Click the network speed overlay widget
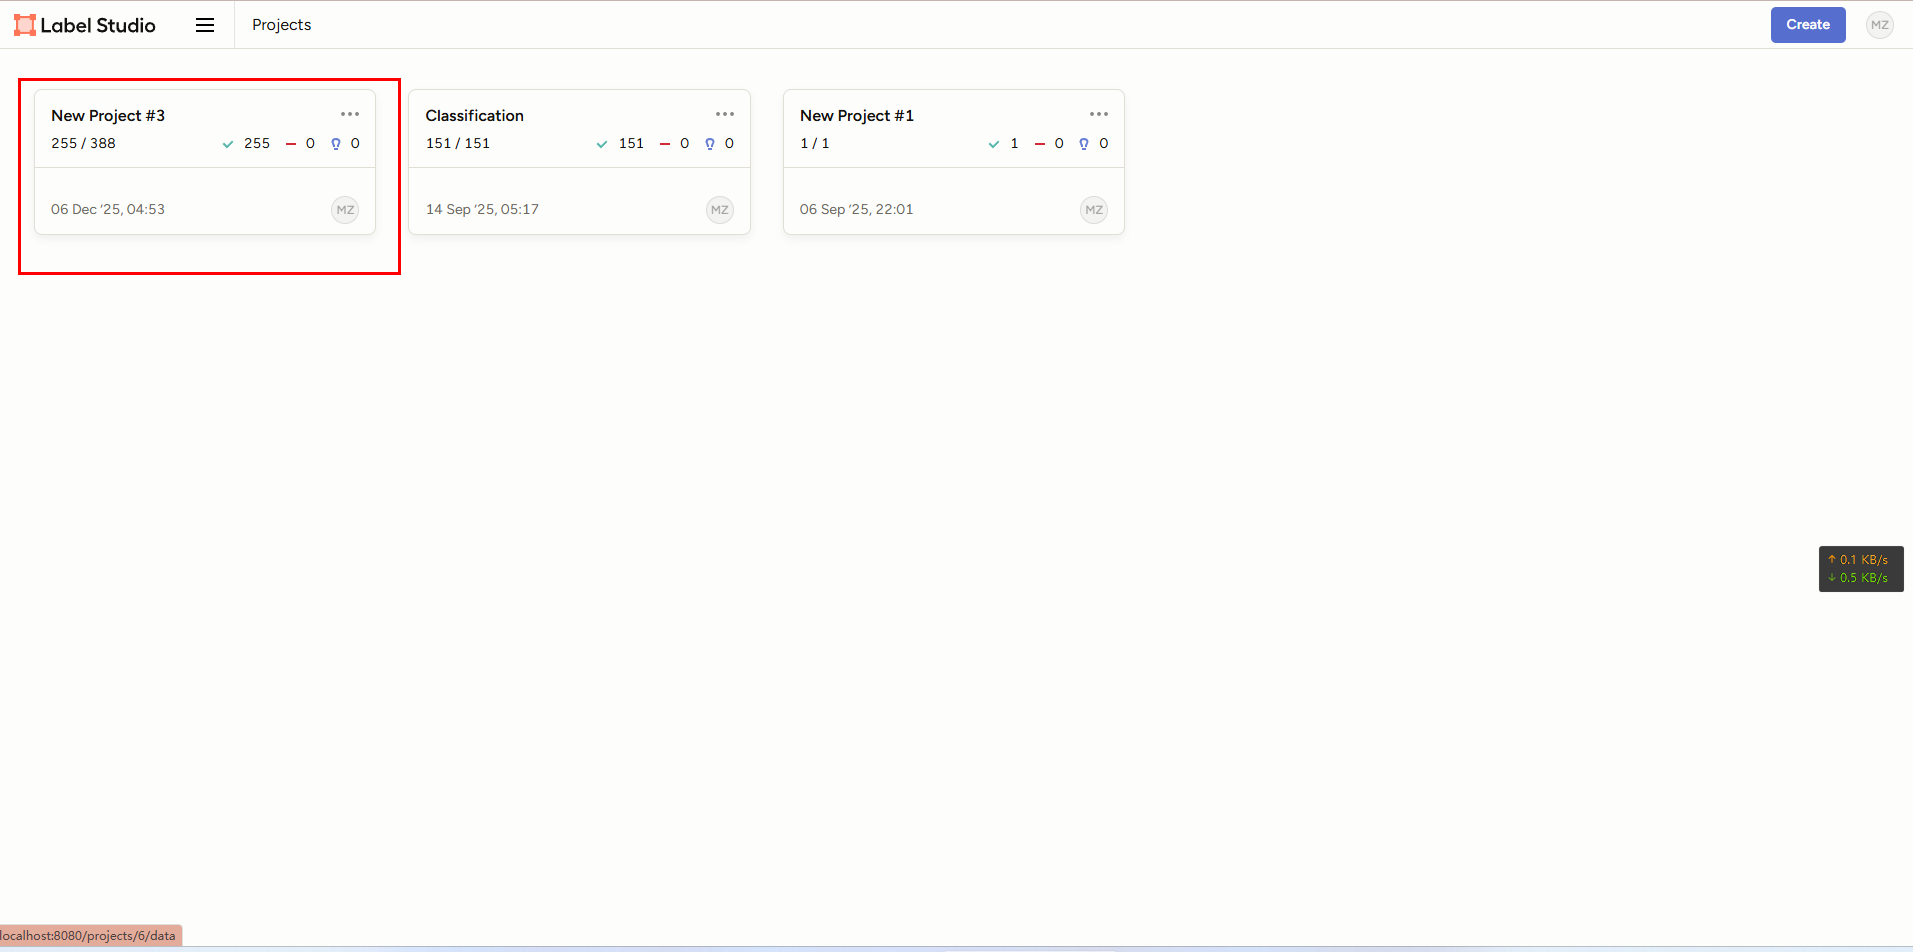 pos(1861,569)
